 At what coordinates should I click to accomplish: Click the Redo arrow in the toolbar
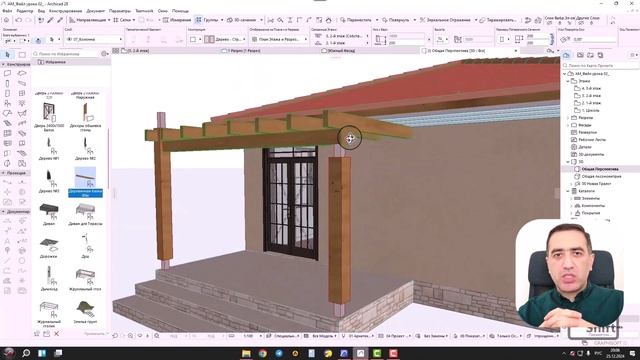pyautogui.click(x=29, y=20)
